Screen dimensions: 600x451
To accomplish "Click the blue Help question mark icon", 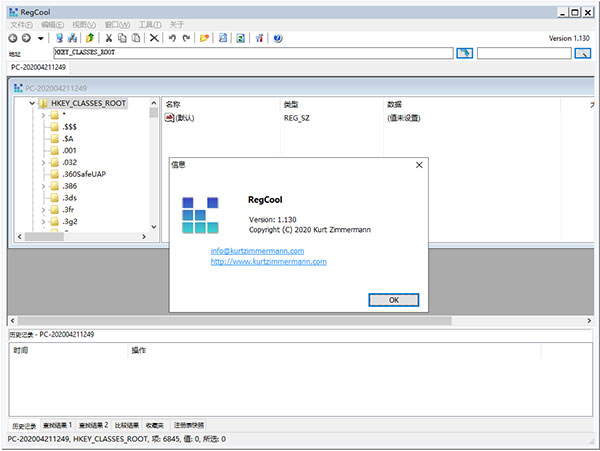I will tap(278, 38).
